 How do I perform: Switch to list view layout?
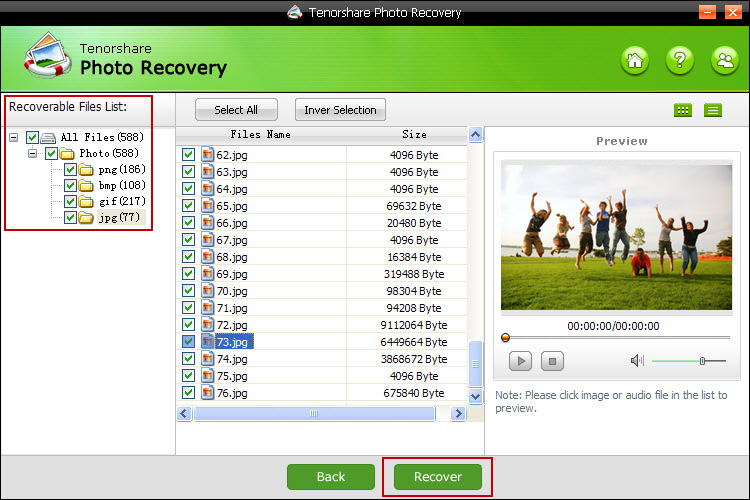click(x=713, y=110)
